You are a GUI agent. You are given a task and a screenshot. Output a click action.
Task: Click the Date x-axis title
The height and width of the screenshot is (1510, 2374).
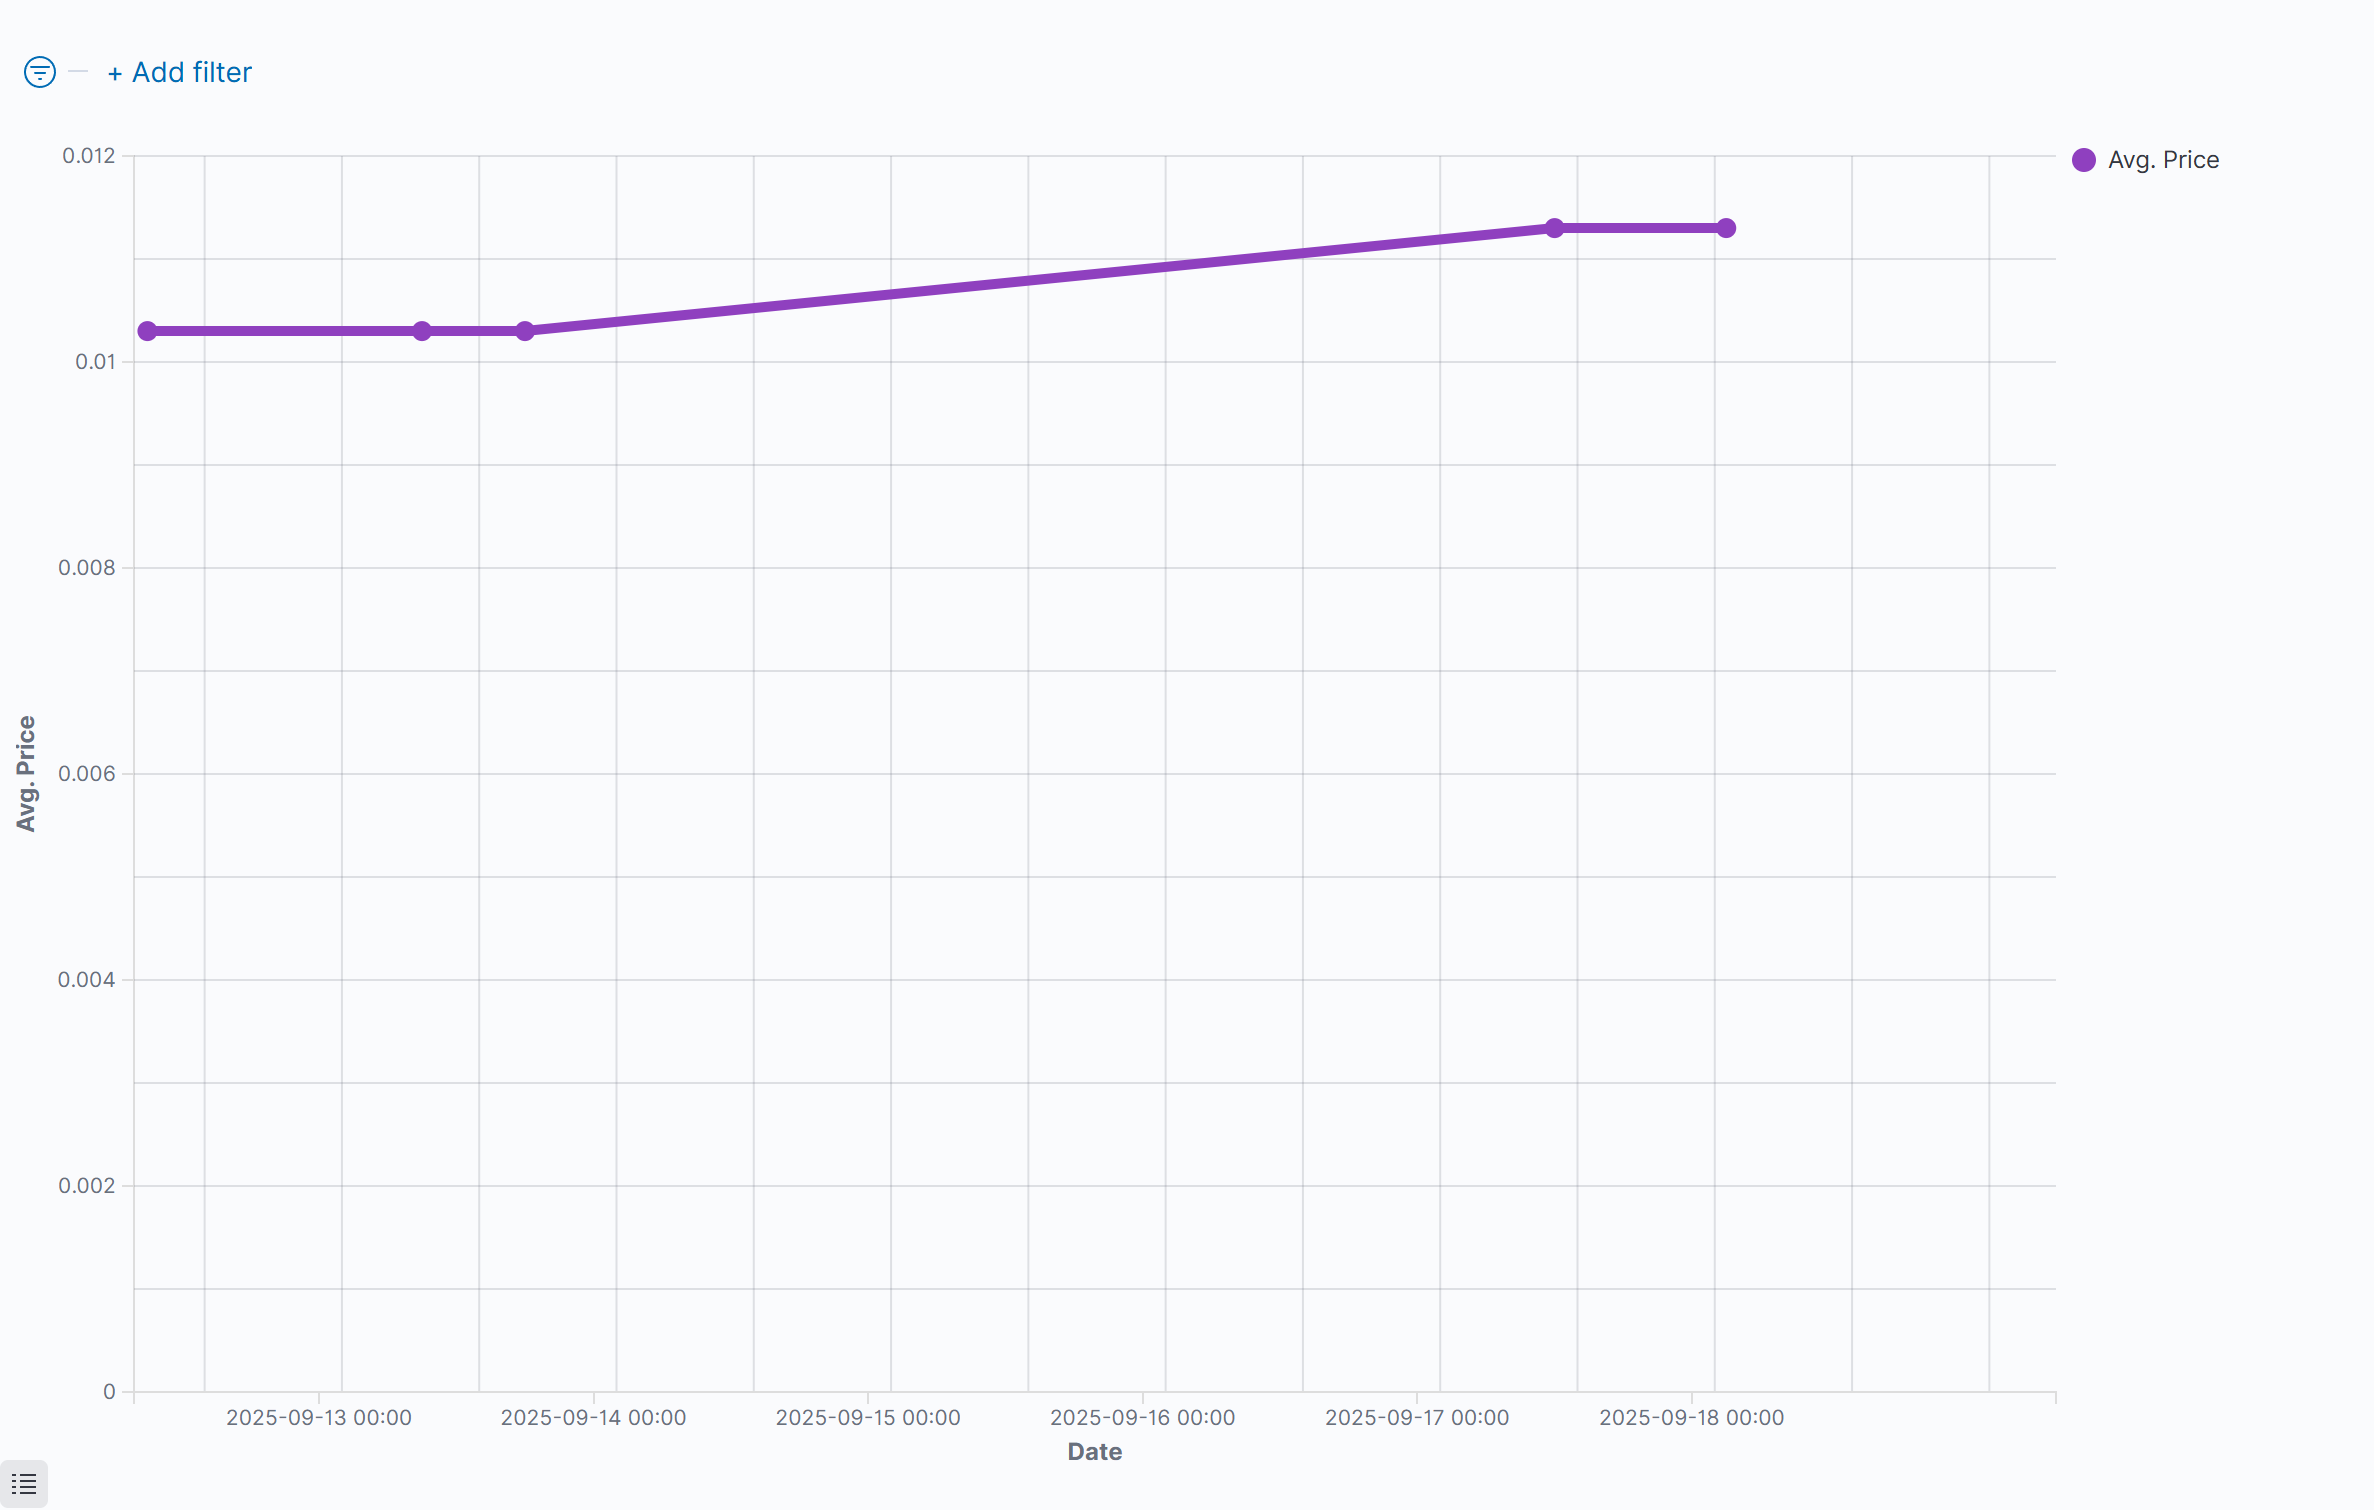coord(1095,1452)
